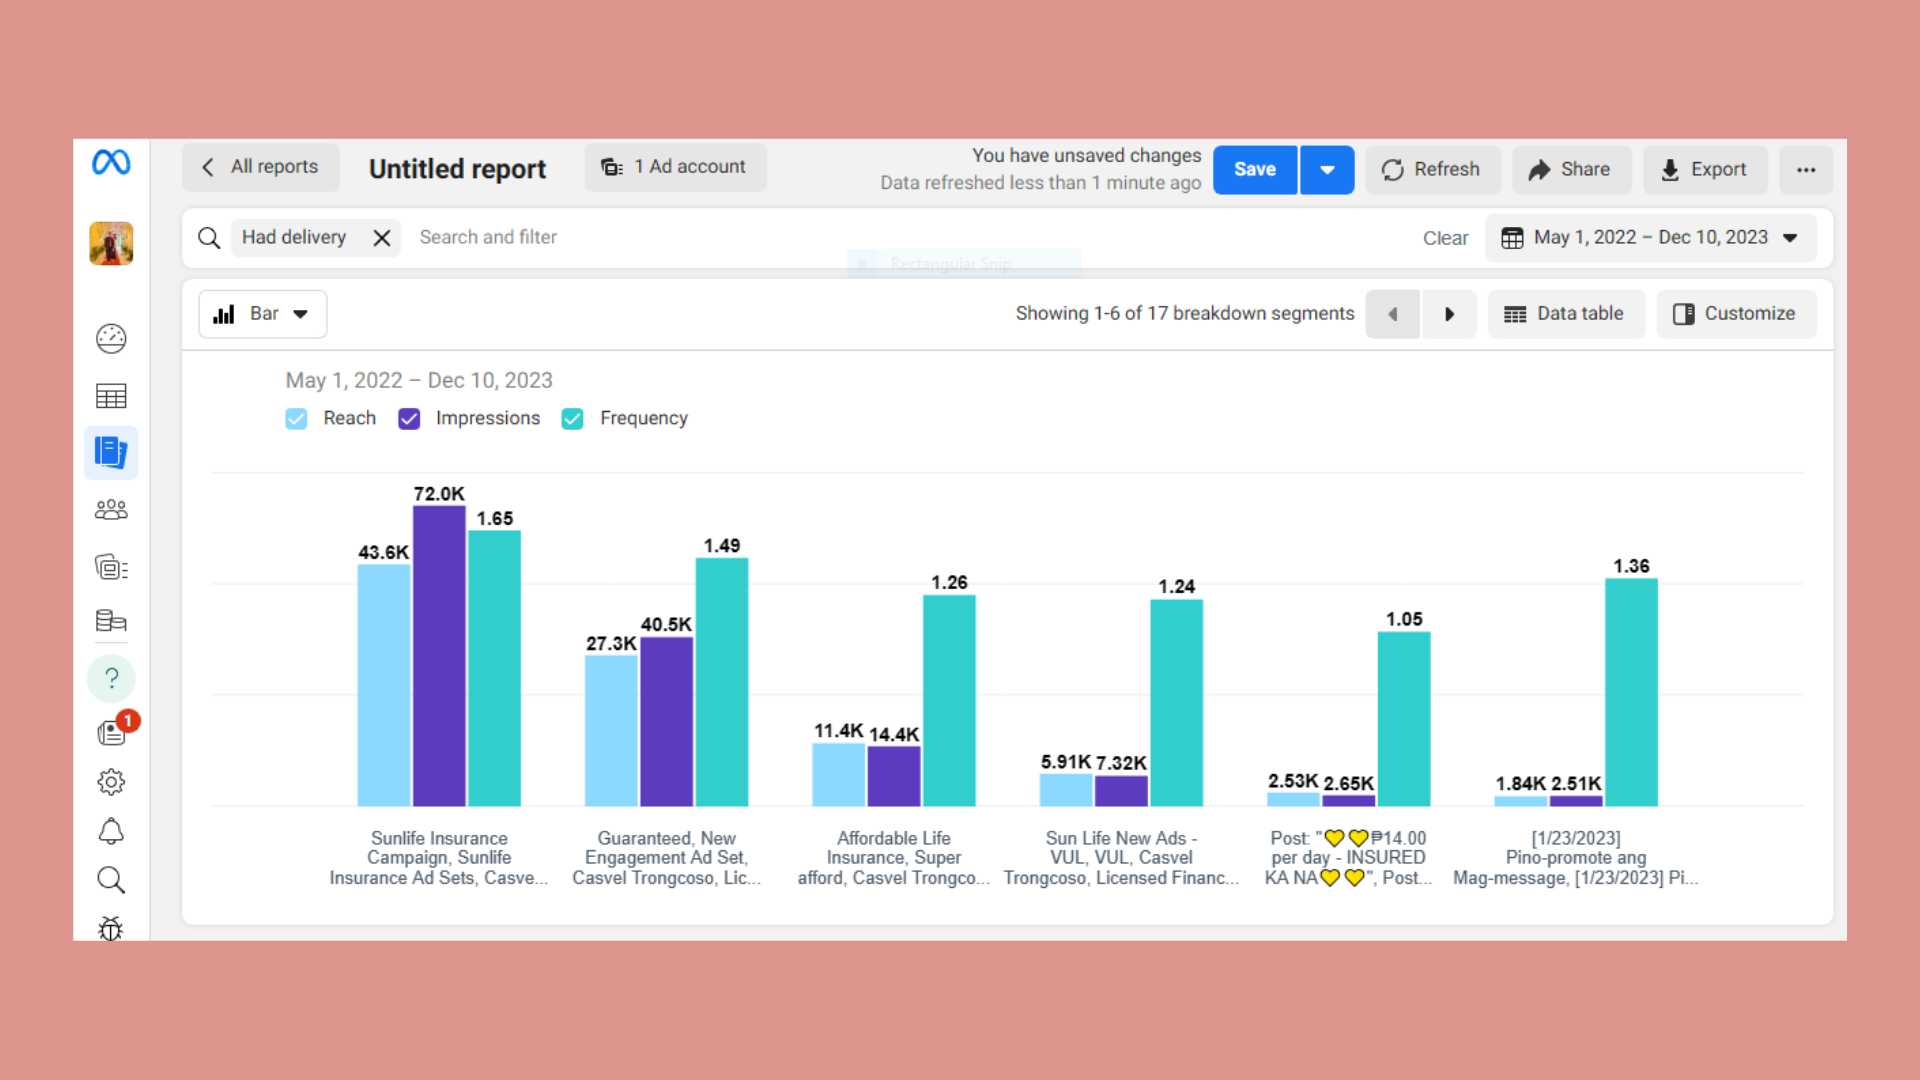The image size is (1920, 1080).
Task: Open the campaigns table grid icon
Action: click(111, 396)
